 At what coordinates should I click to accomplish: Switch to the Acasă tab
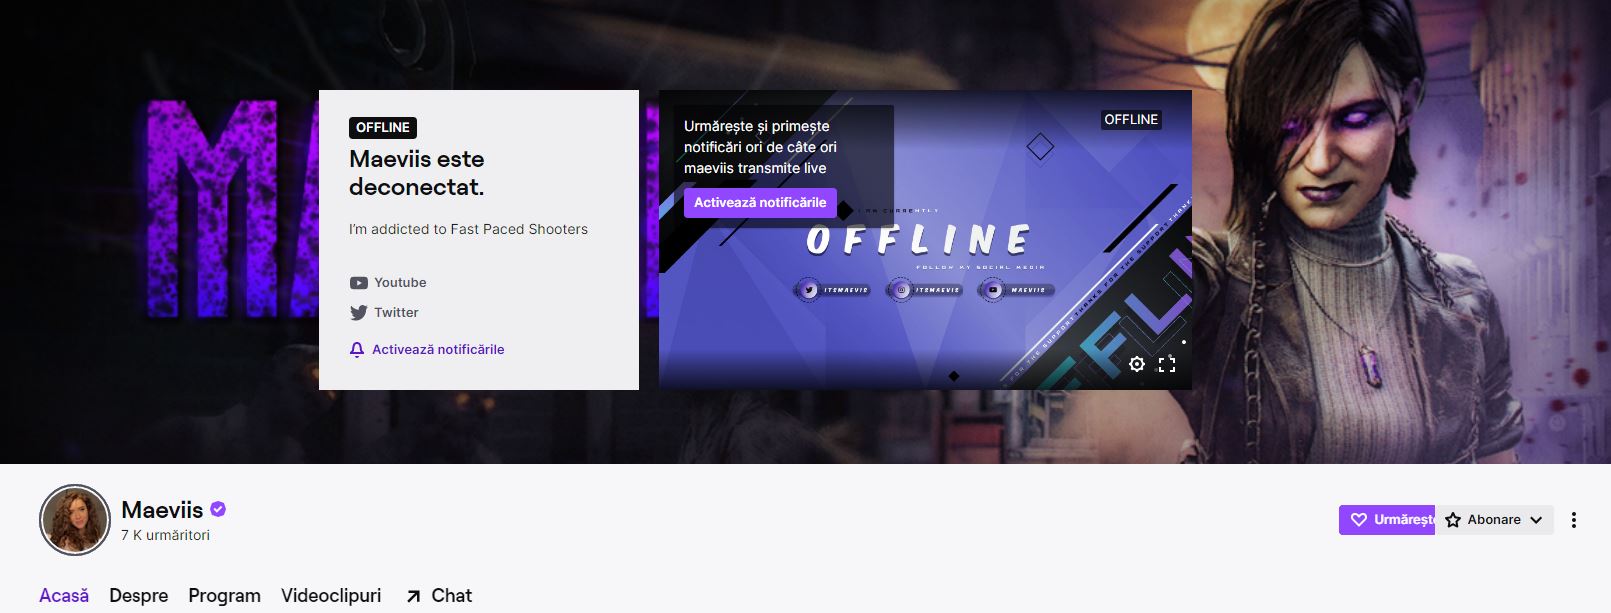click(64, 596)
